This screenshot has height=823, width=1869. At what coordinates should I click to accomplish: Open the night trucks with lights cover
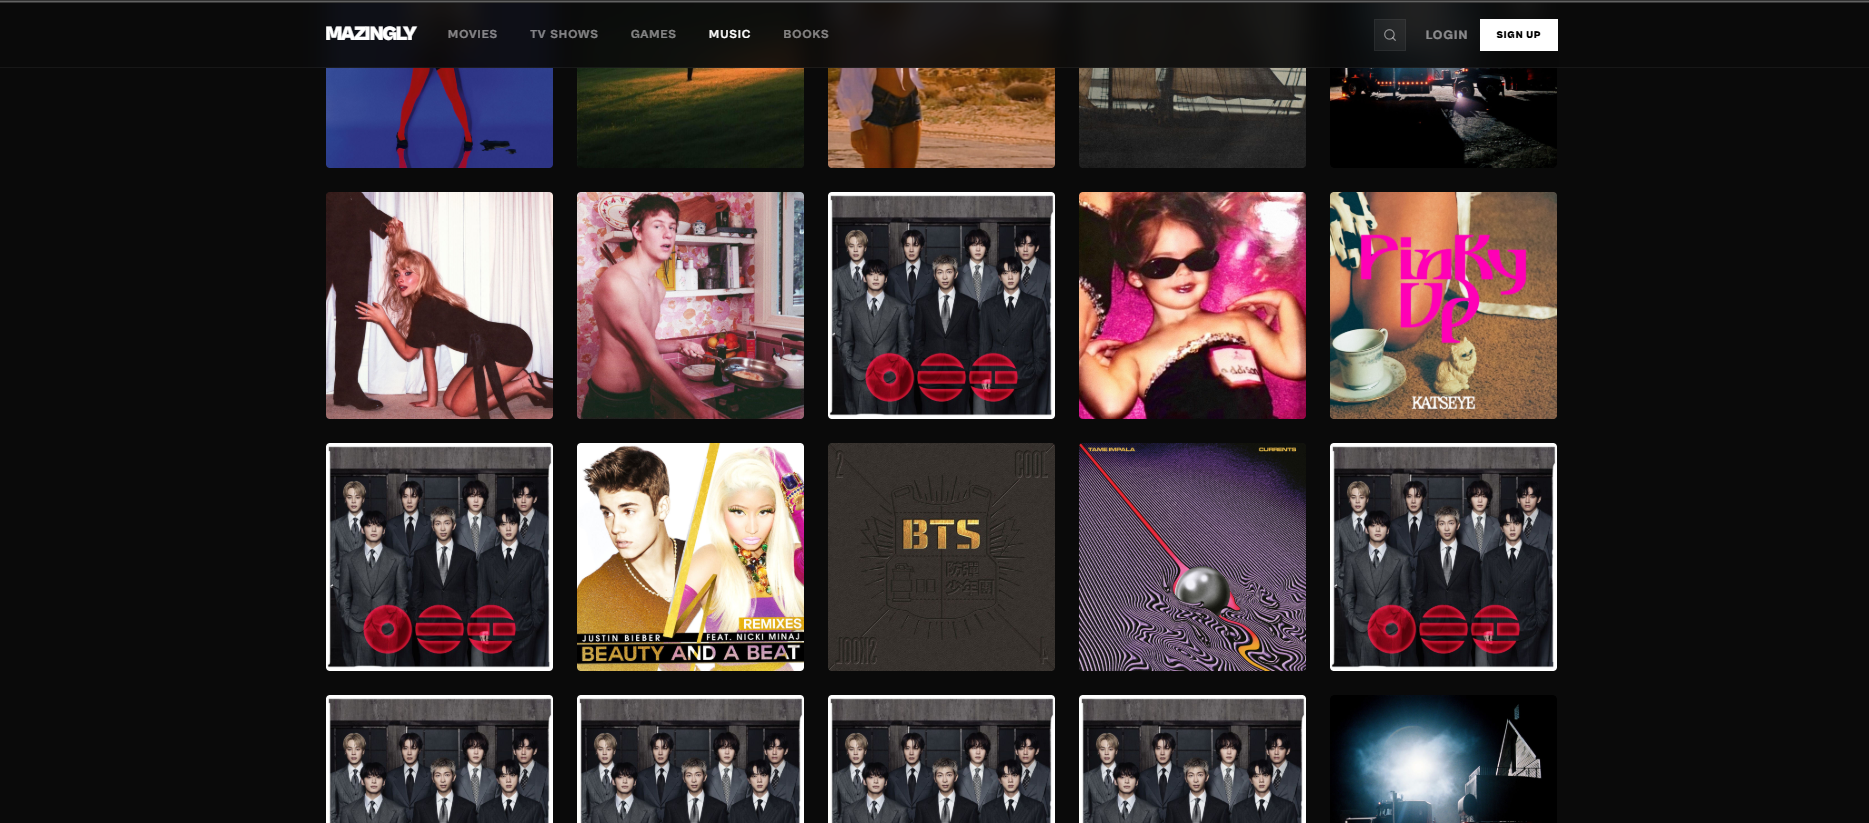point(1443,117)
